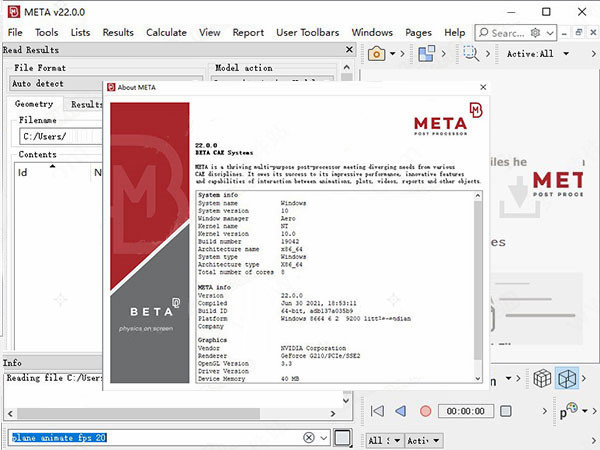Viewport: 600px width, 450px height.
Task: Switch to the Geometry tab
Action: 34,104
